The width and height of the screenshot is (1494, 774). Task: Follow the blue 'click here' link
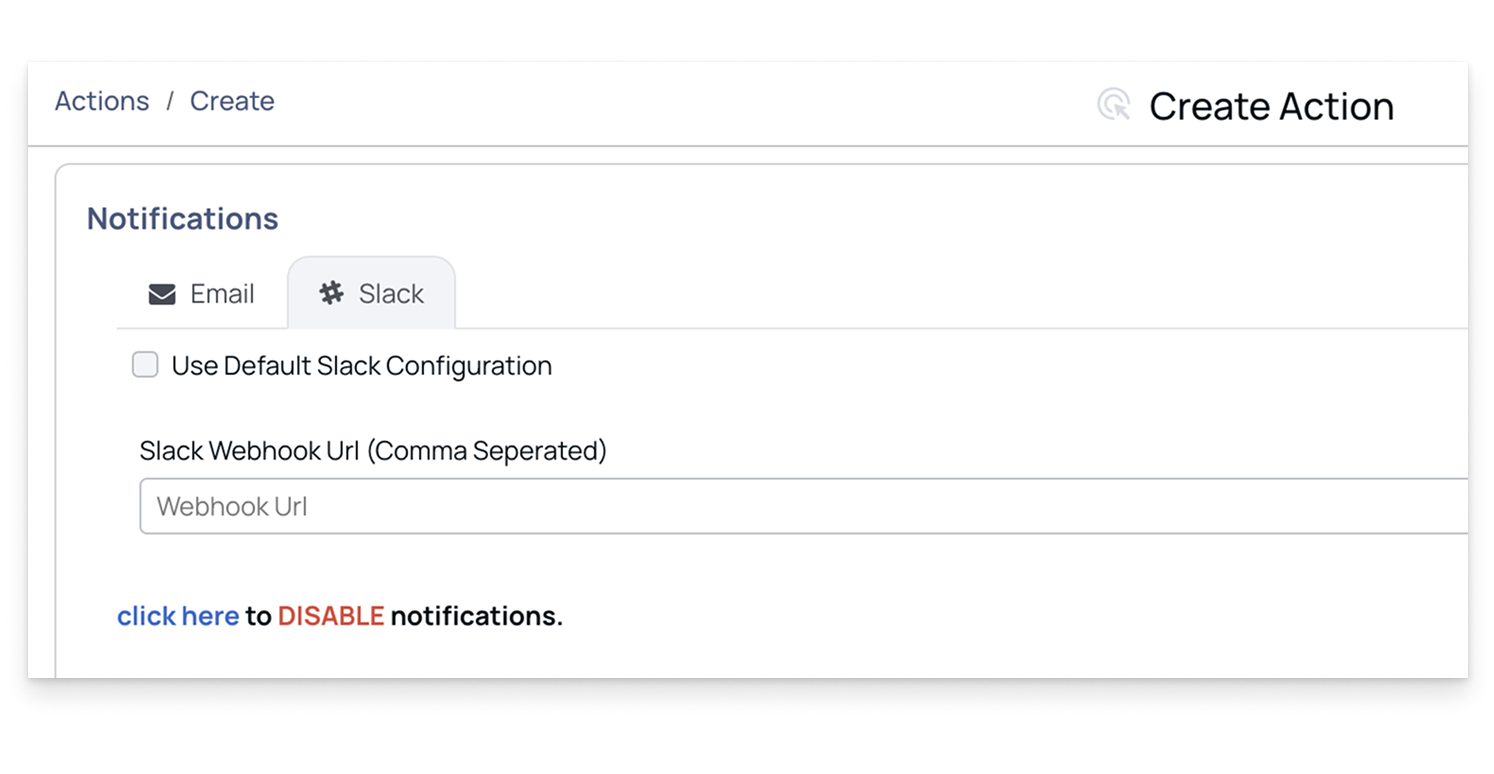pos(178,616)
